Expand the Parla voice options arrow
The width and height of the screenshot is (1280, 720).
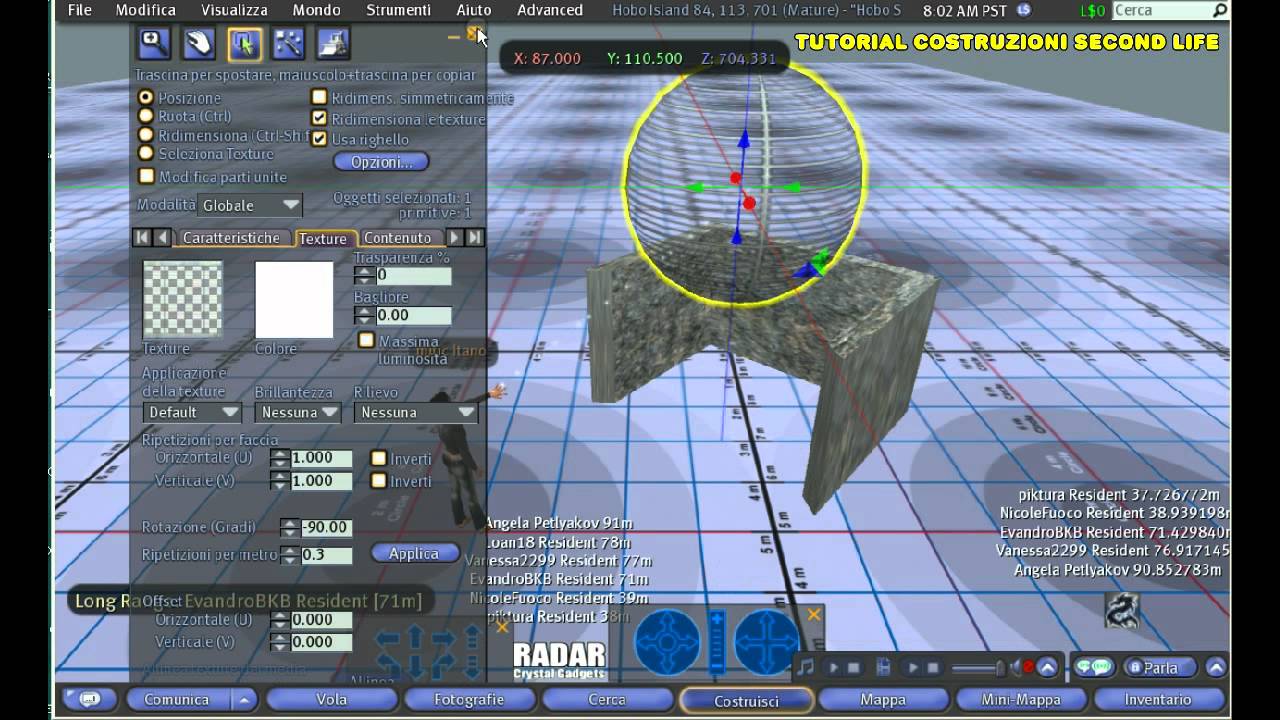tap(1216, 667)
